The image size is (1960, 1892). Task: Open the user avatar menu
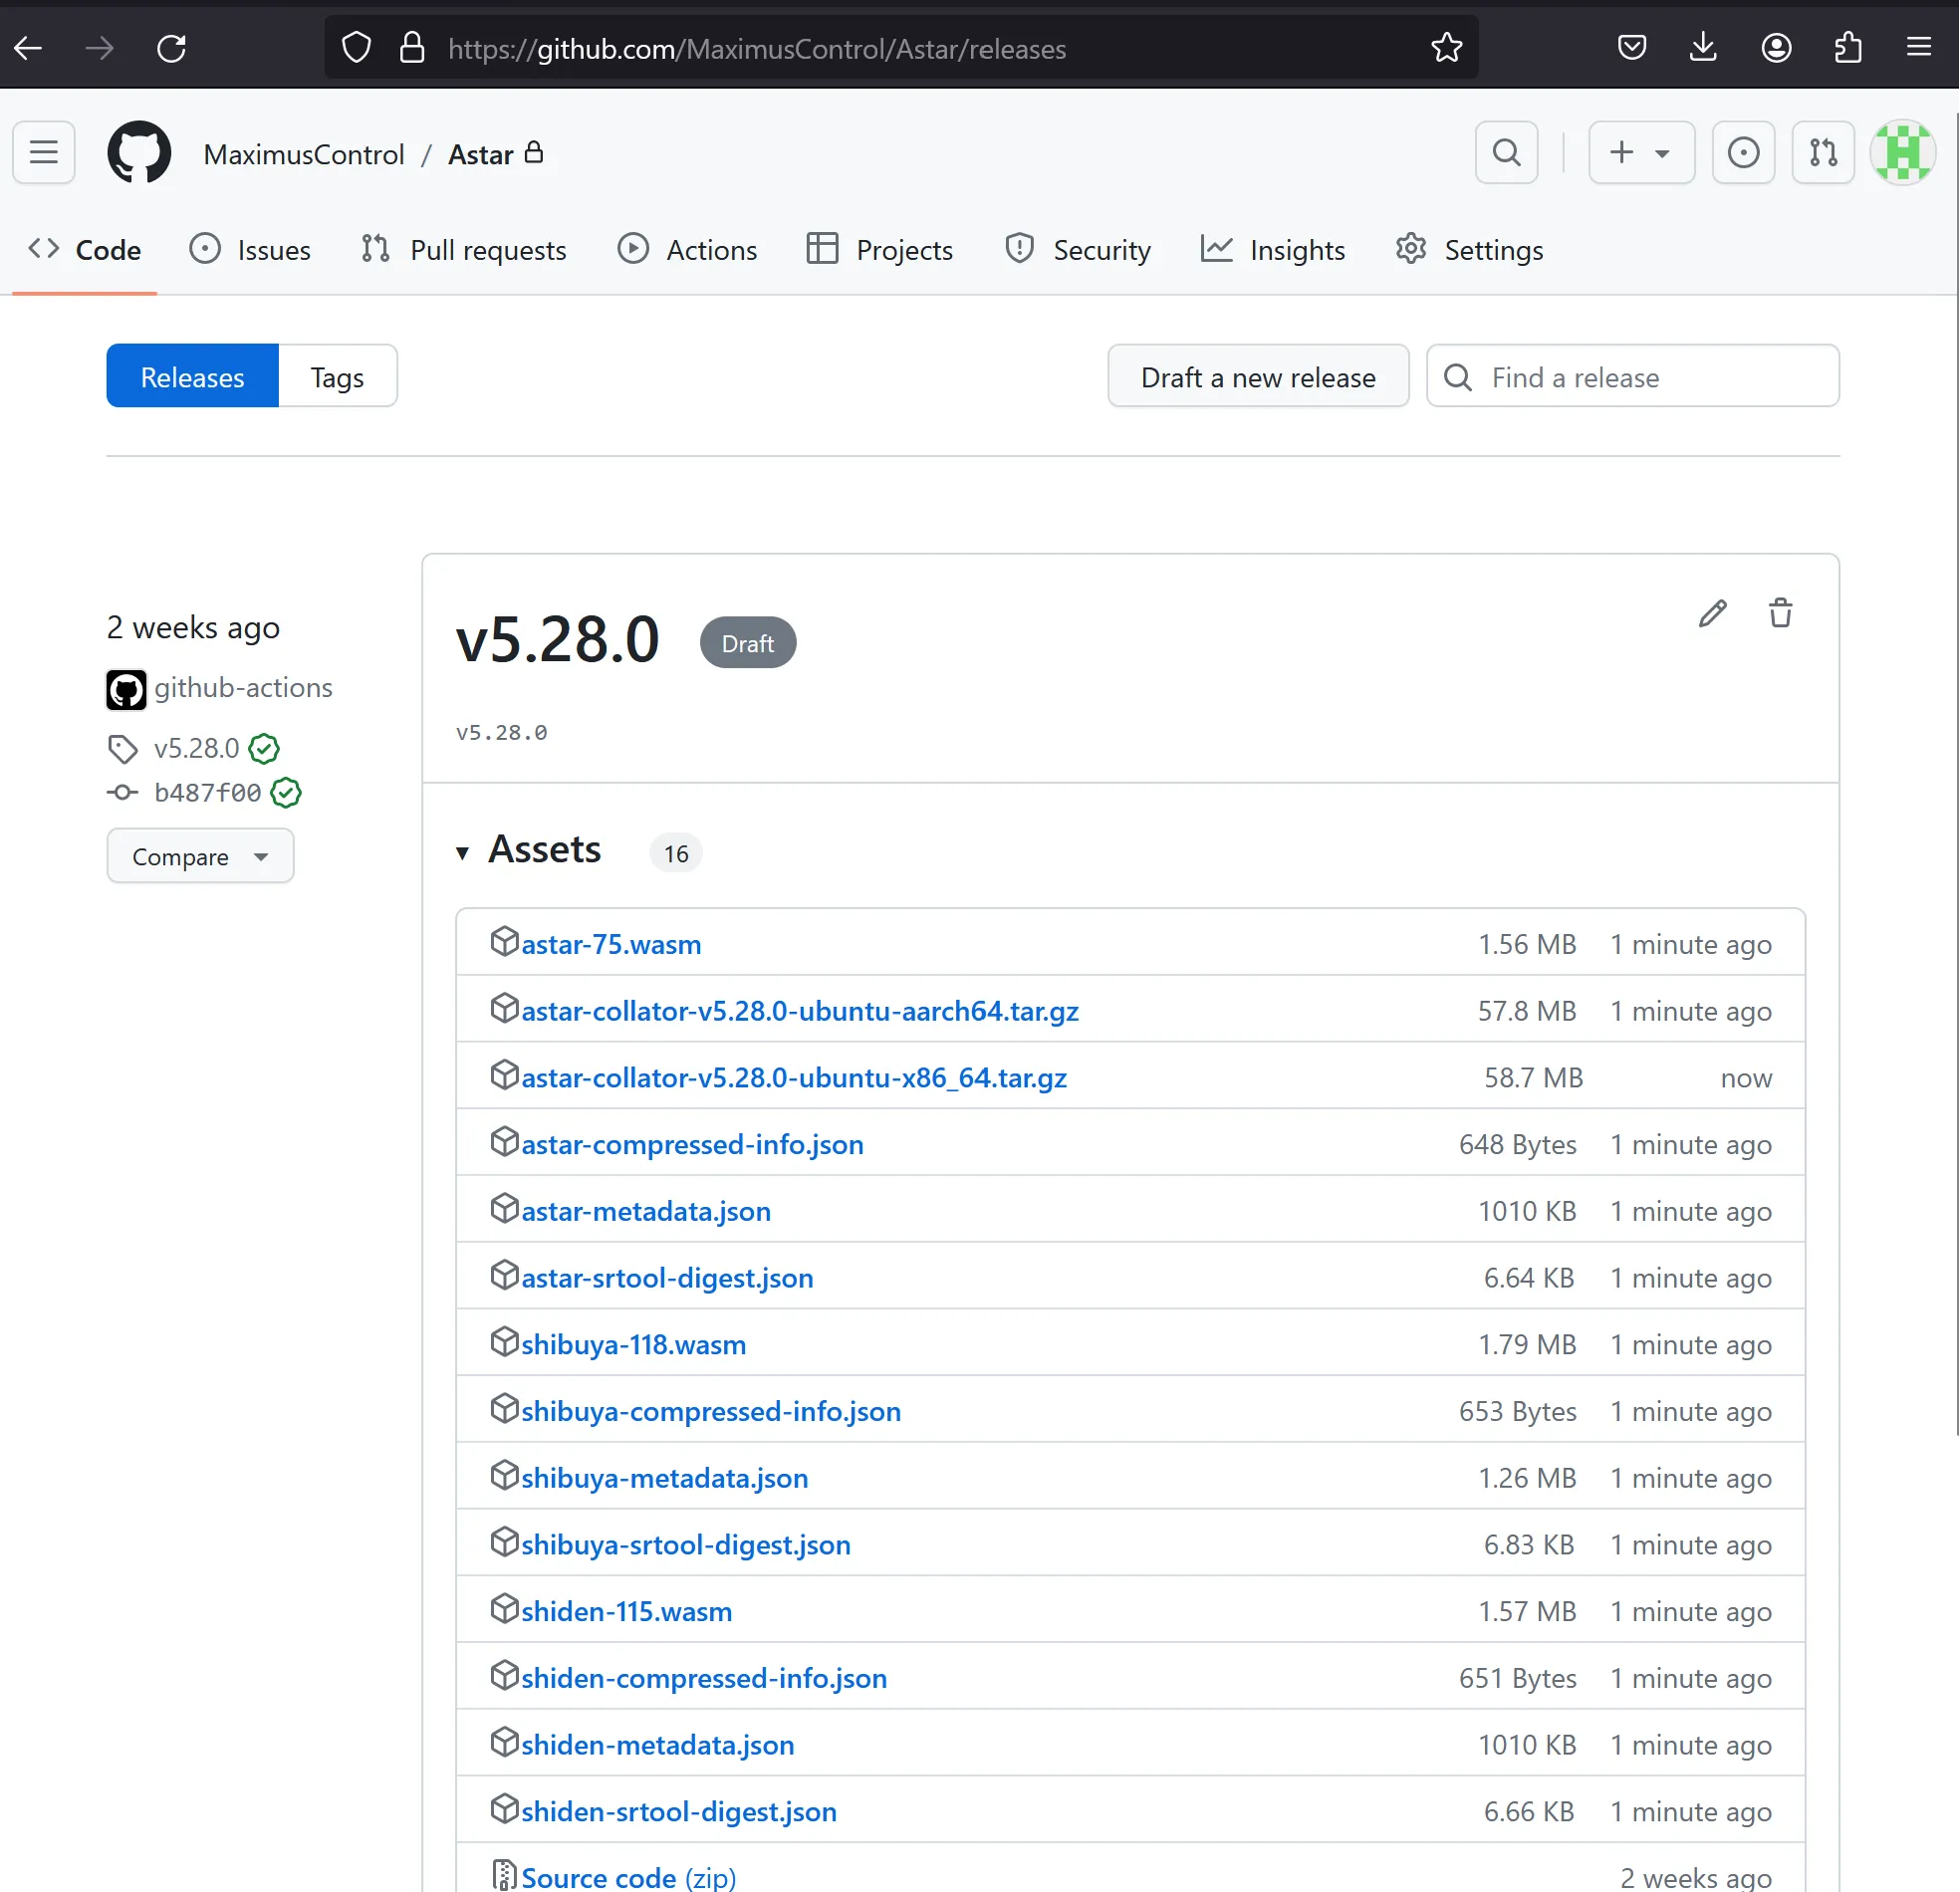1902,153
